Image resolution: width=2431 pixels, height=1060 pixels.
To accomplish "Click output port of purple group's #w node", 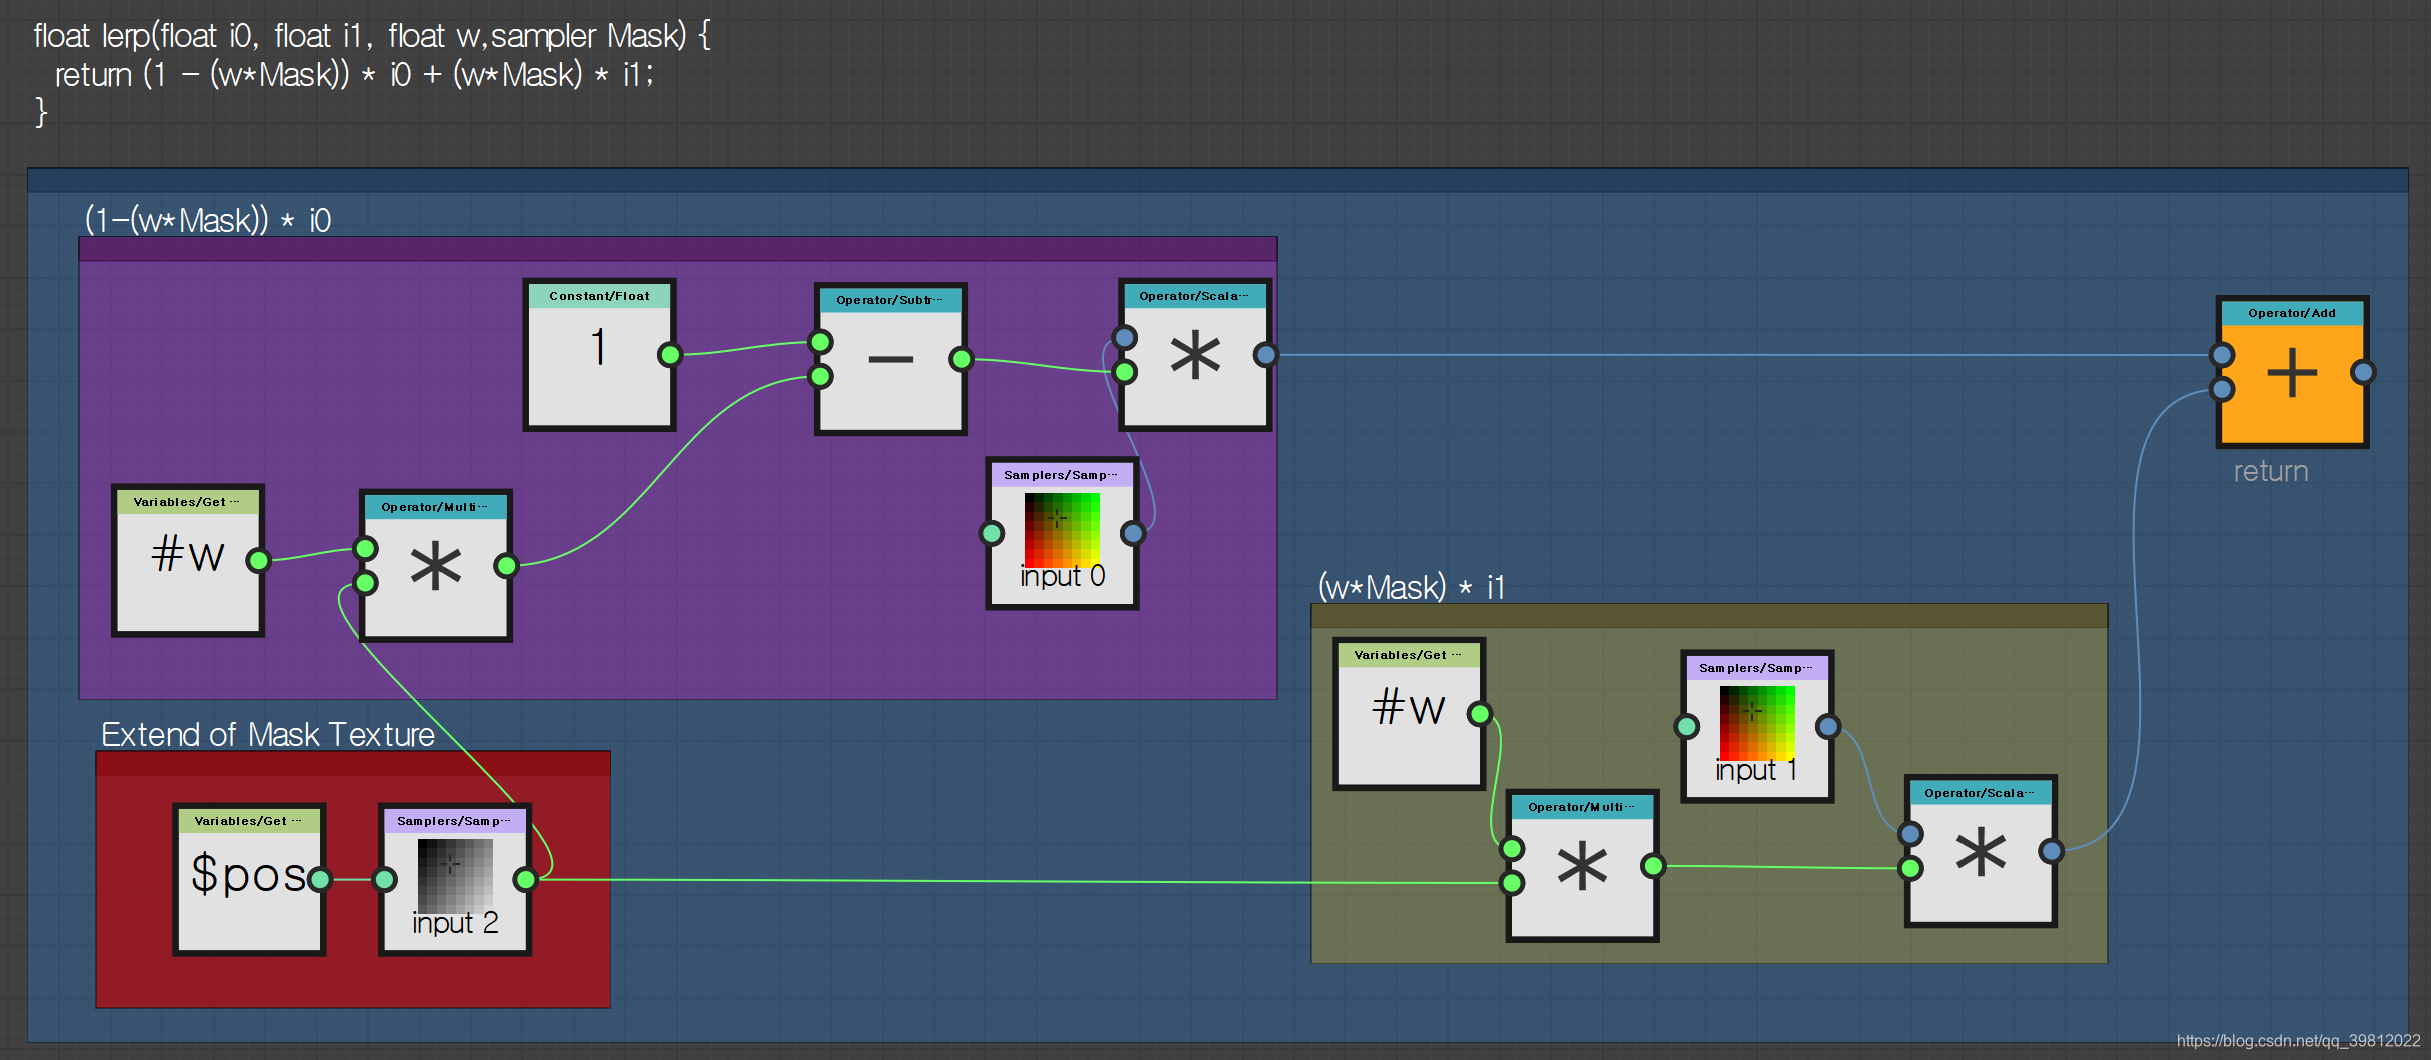I will [259, 561].
